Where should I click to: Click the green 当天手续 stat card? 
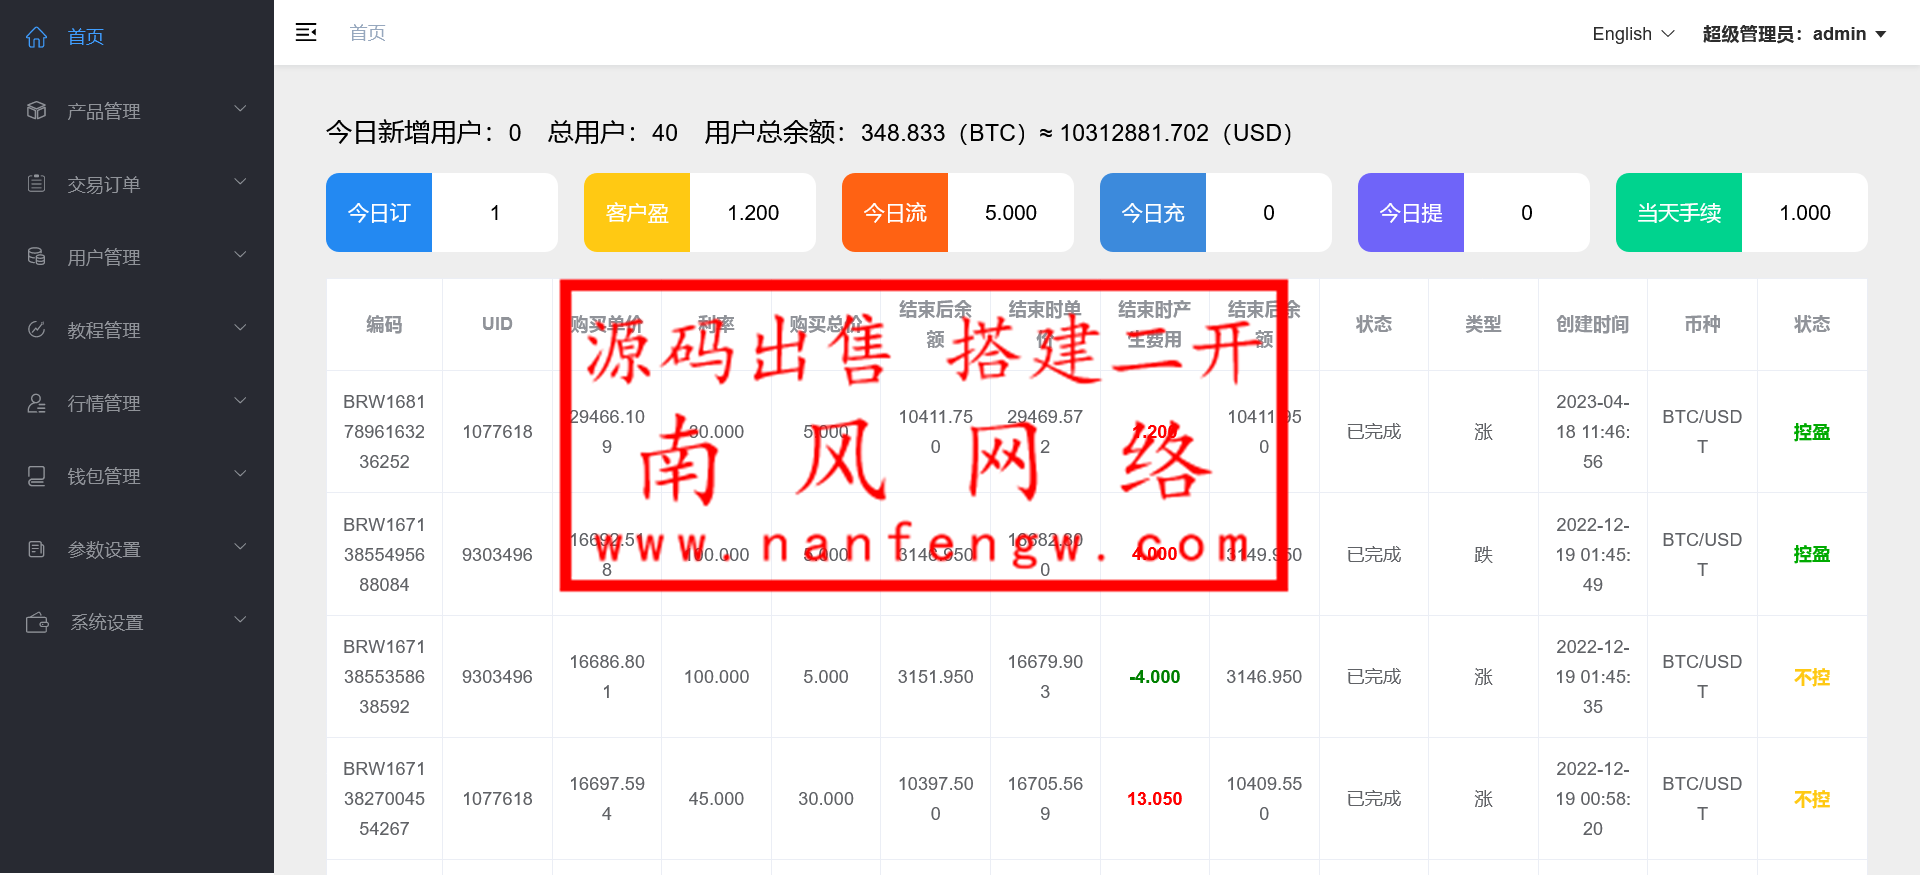[x=1678, y=213]
